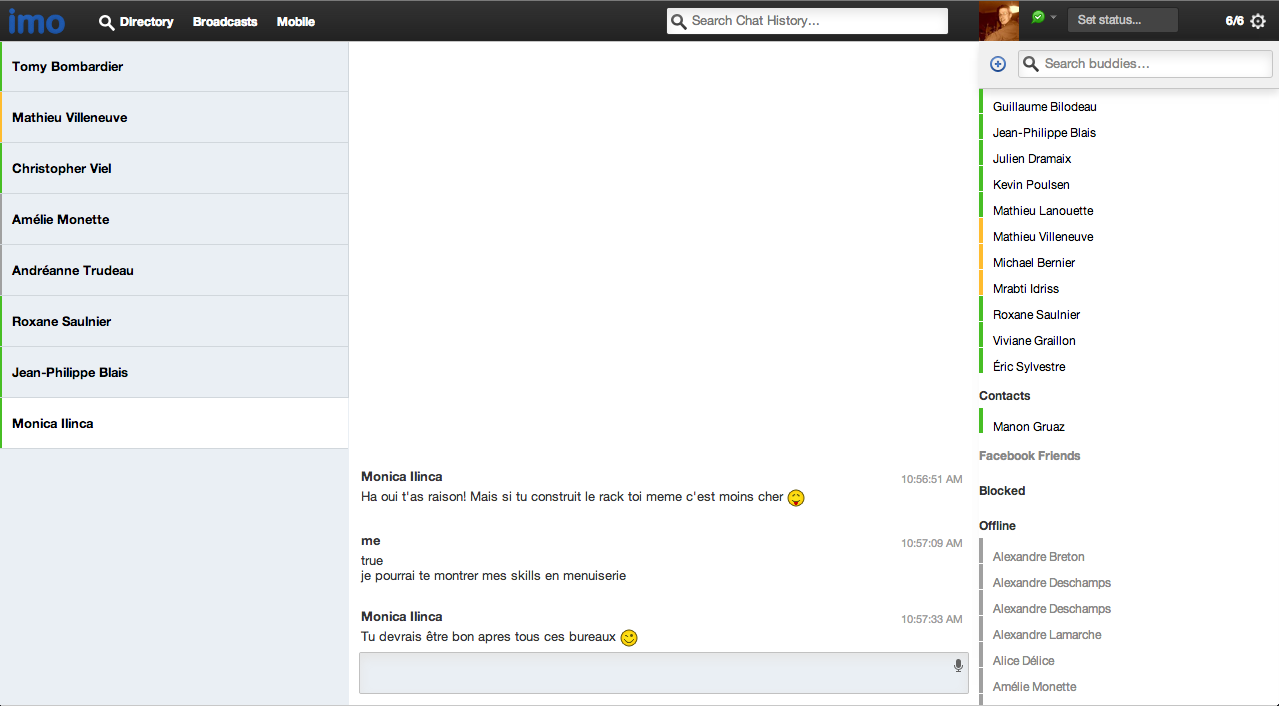Open the Mobile menu
Viewport: 1279px width, 706px height.
296,22
